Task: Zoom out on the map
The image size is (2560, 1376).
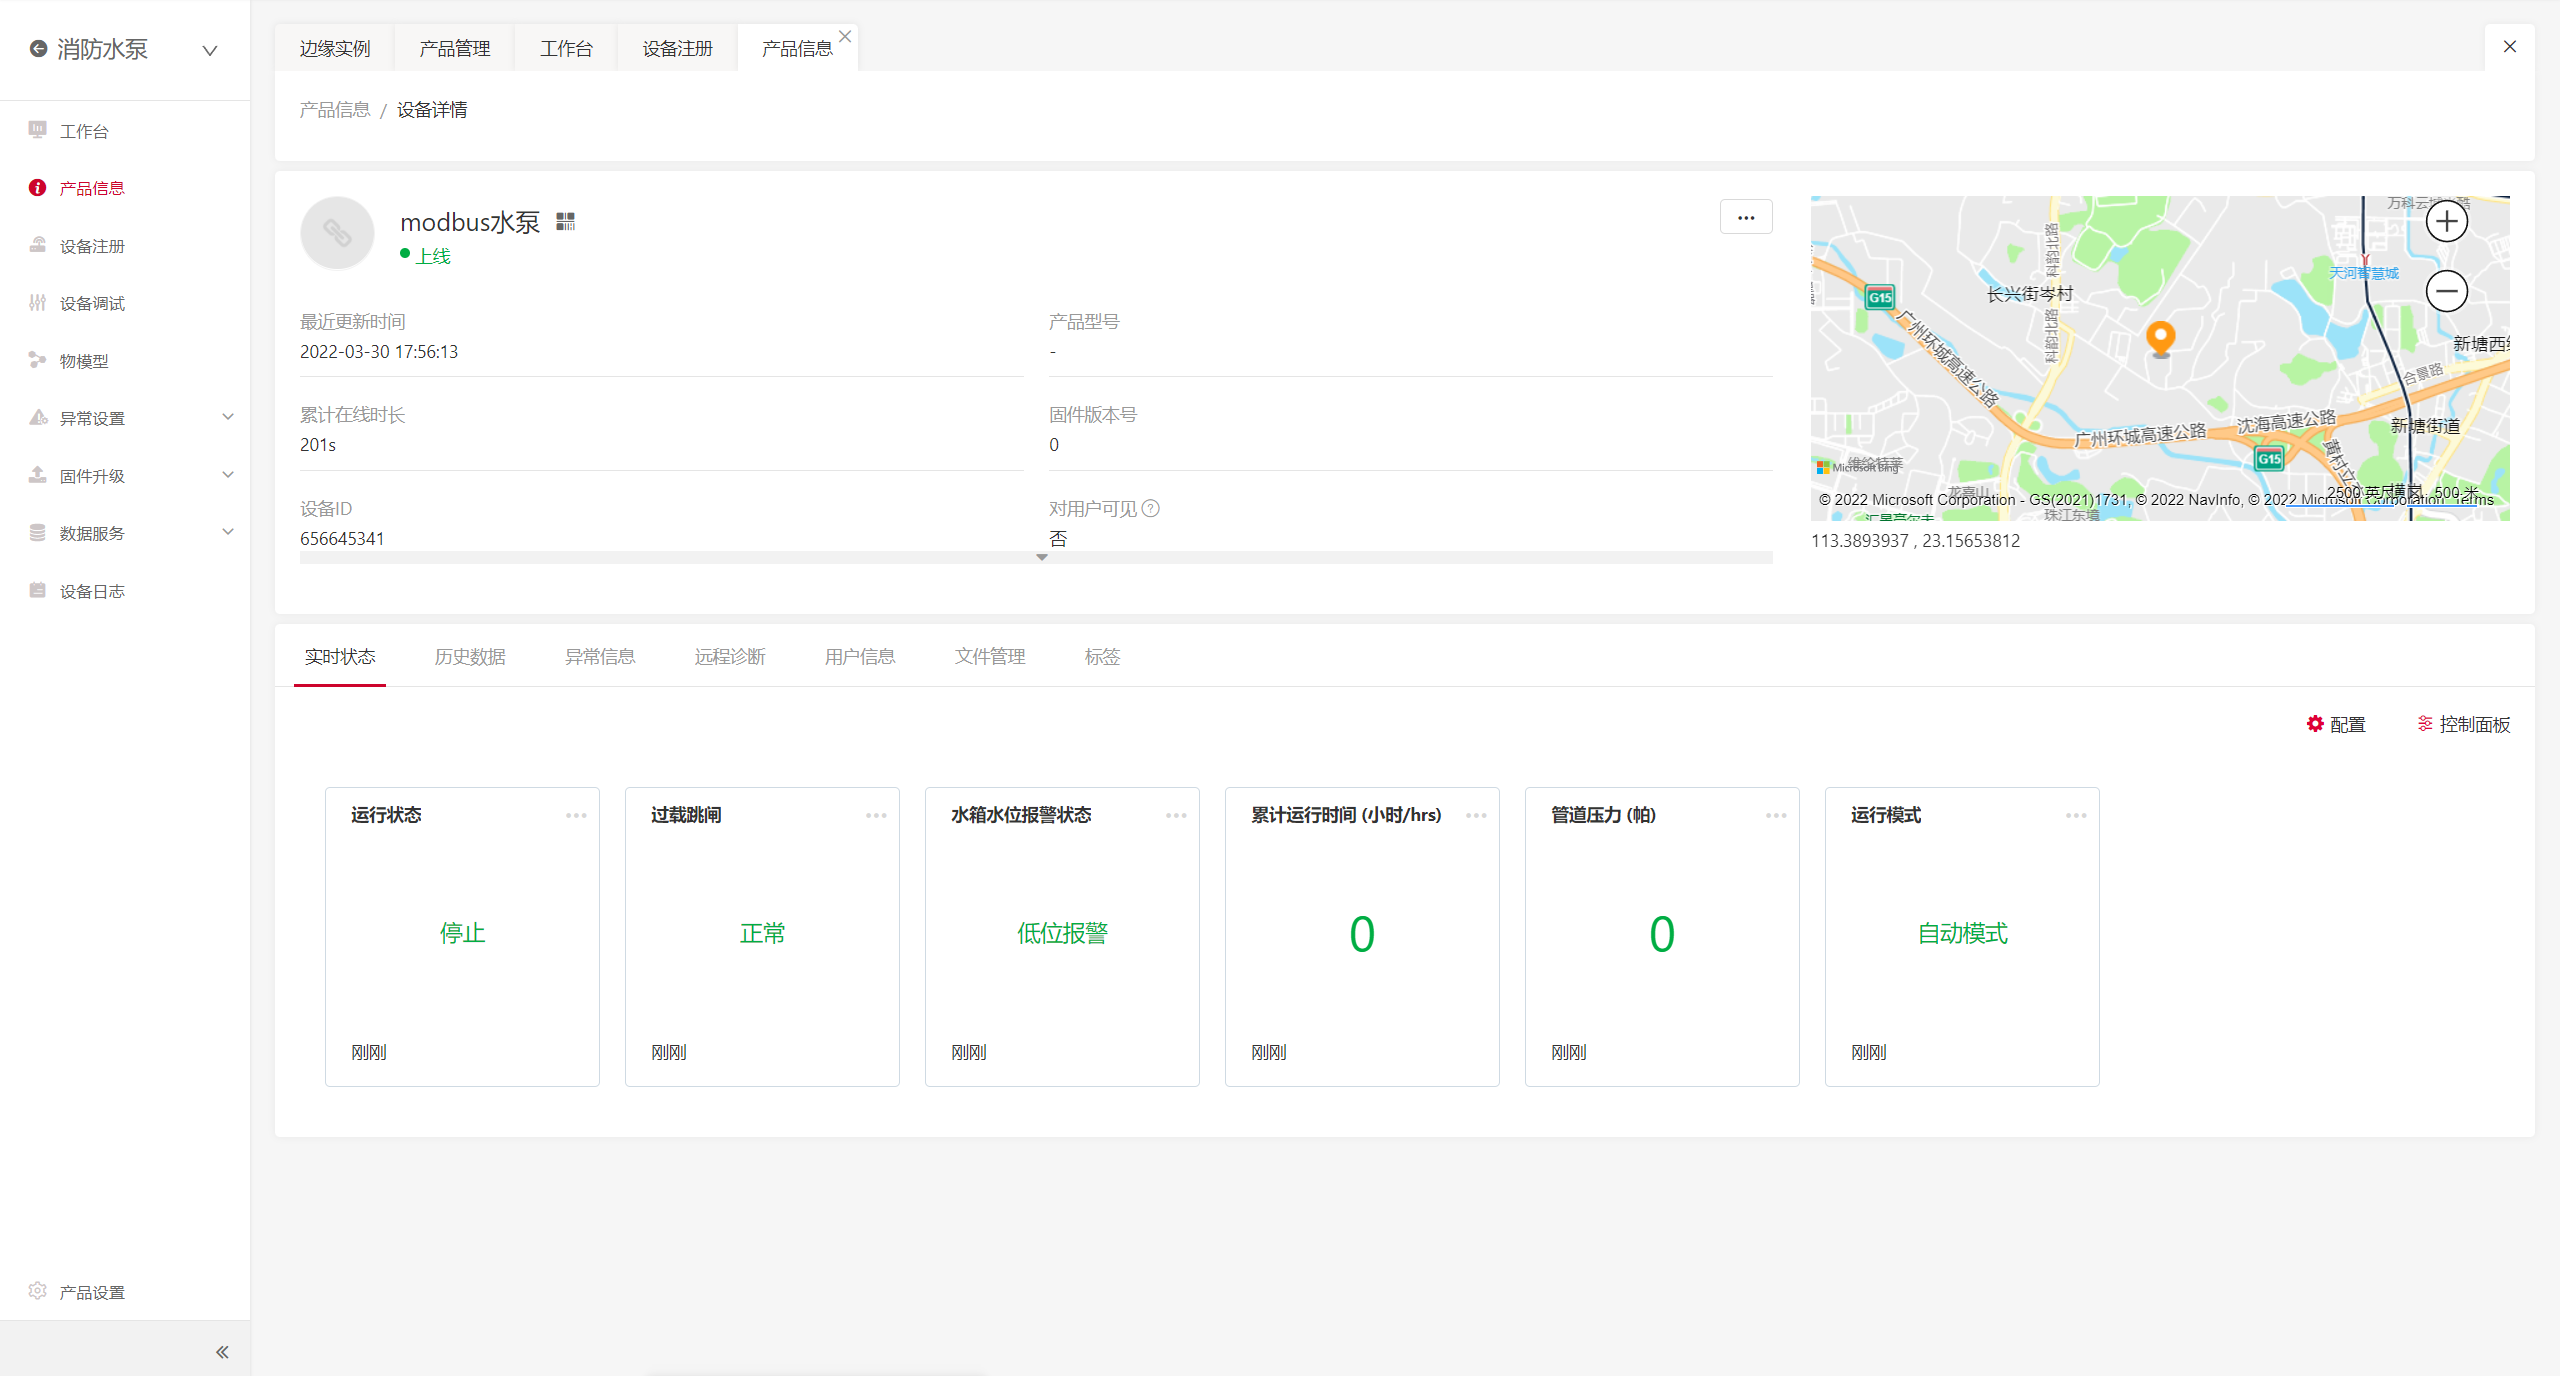Action: [x=2446, y=291]
